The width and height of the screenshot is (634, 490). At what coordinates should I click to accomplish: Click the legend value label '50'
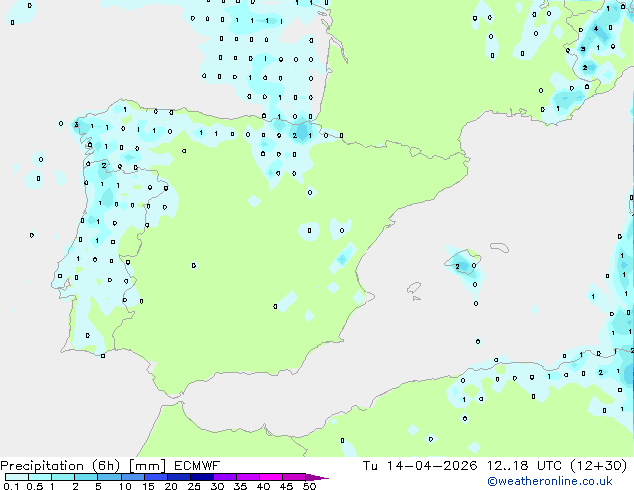coord(310,486)
